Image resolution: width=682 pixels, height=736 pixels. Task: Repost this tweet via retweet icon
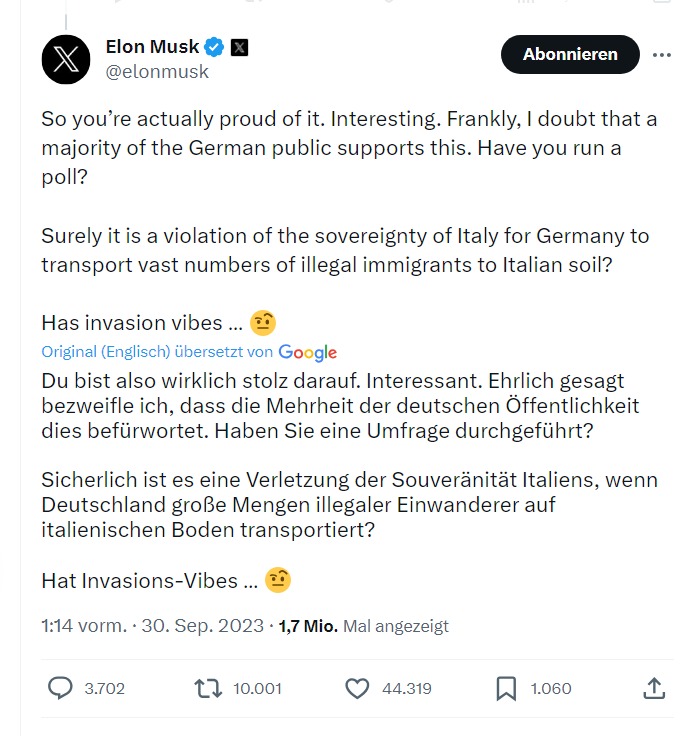click(208, 688)
